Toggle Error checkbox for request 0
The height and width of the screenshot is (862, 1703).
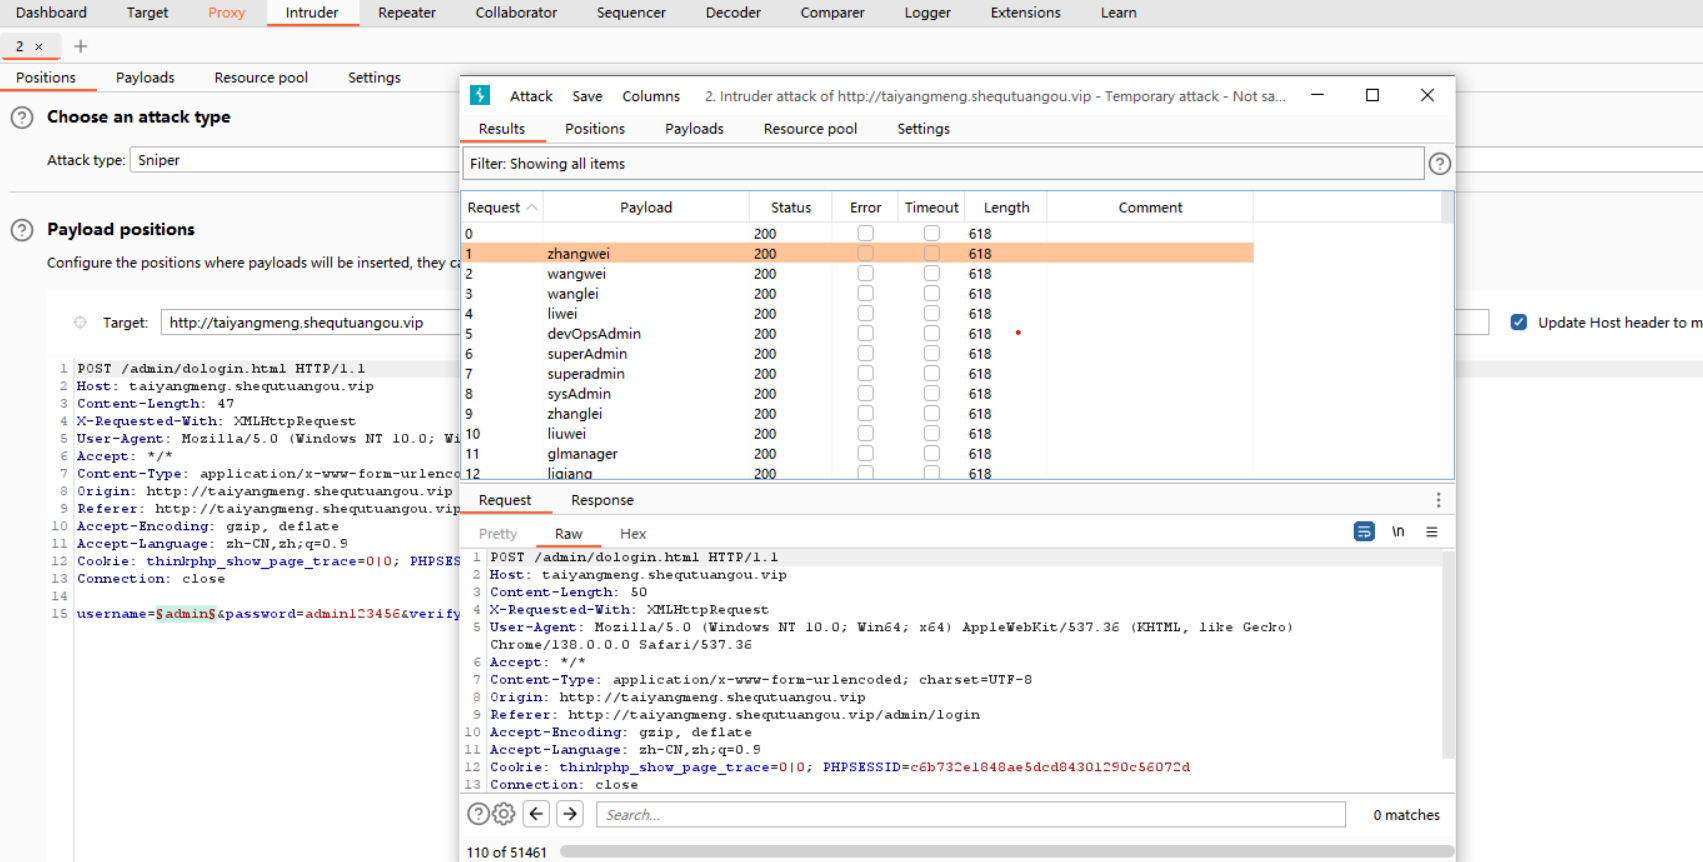coord(866,233)
